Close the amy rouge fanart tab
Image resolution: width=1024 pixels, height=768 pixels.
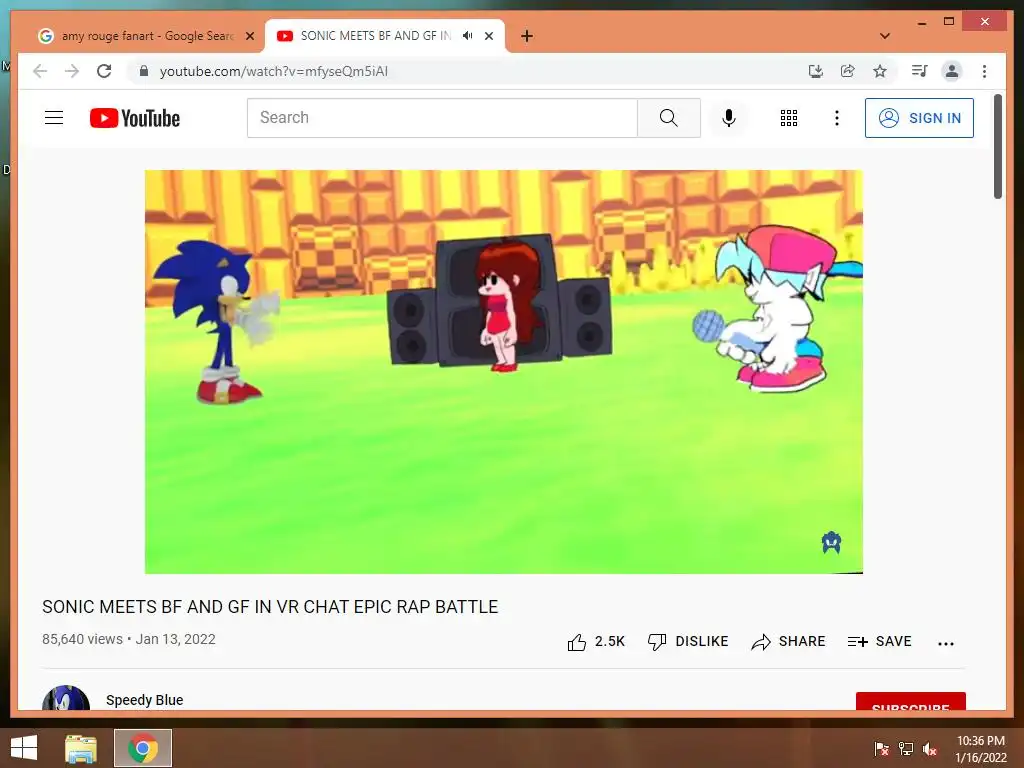(249, 36)
